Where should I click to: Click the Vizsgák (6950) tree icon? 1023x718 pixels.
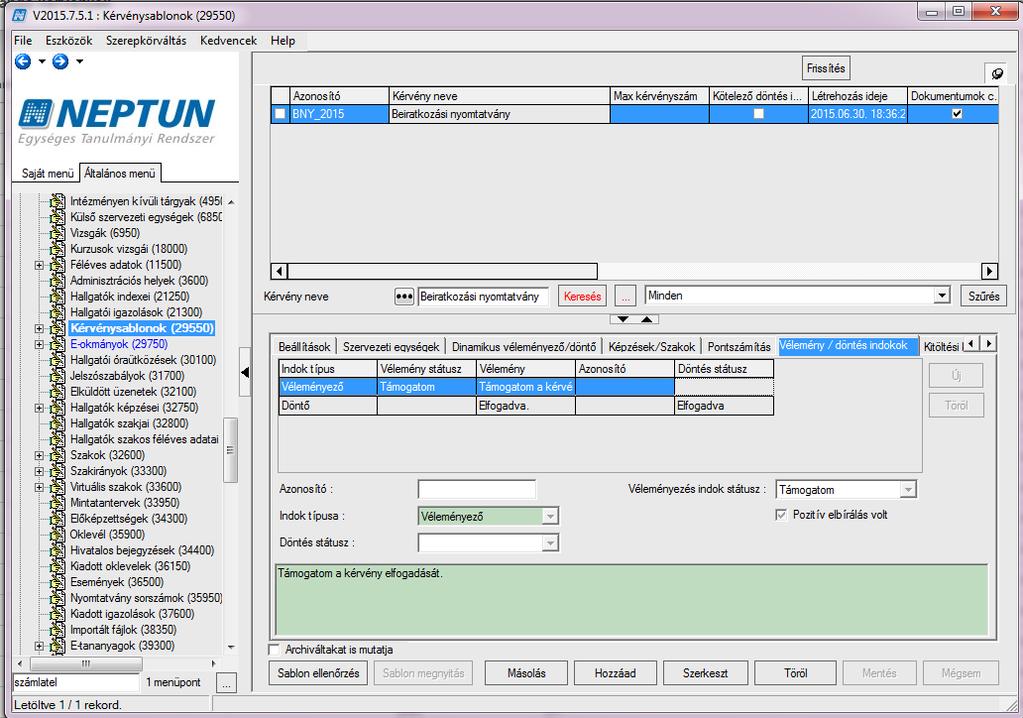point(58,233)
